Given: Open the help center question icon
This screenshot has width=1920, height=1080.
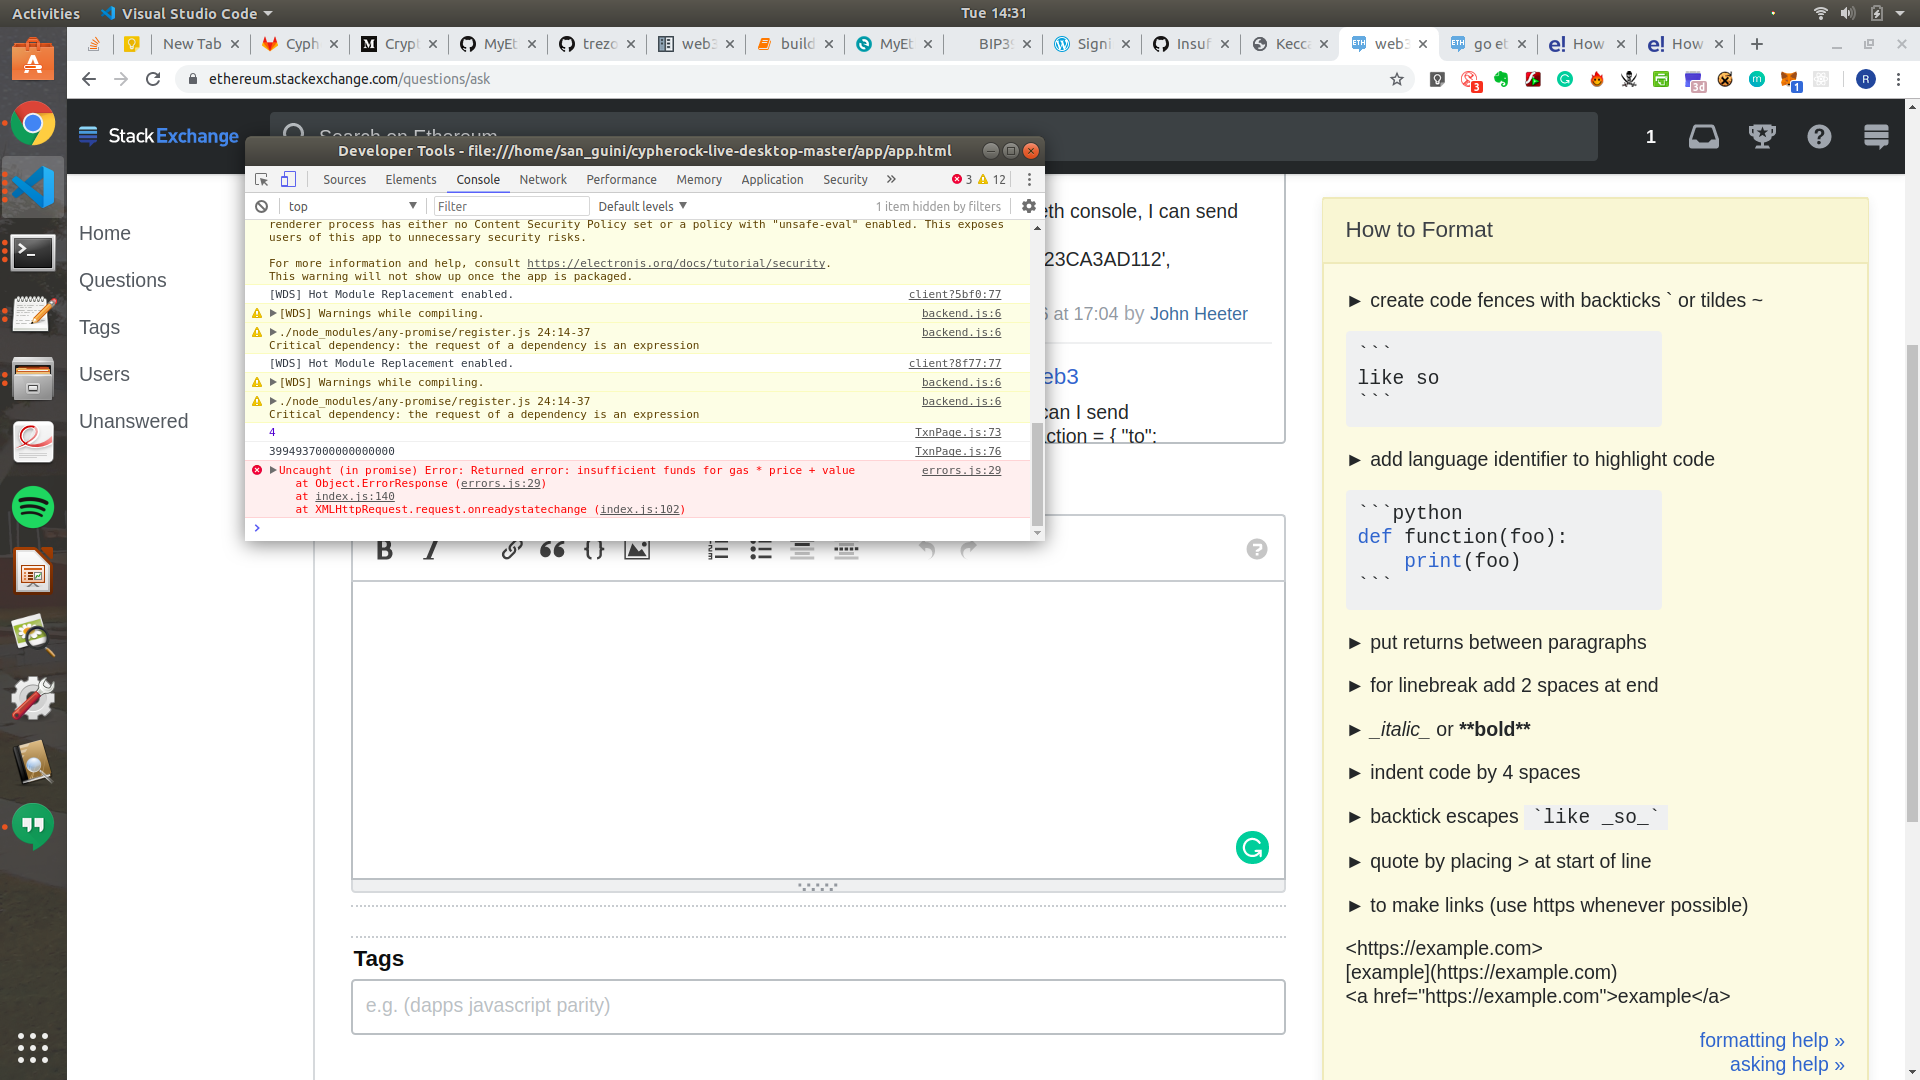Looking at the screenshot, I should pos(1819,137).
